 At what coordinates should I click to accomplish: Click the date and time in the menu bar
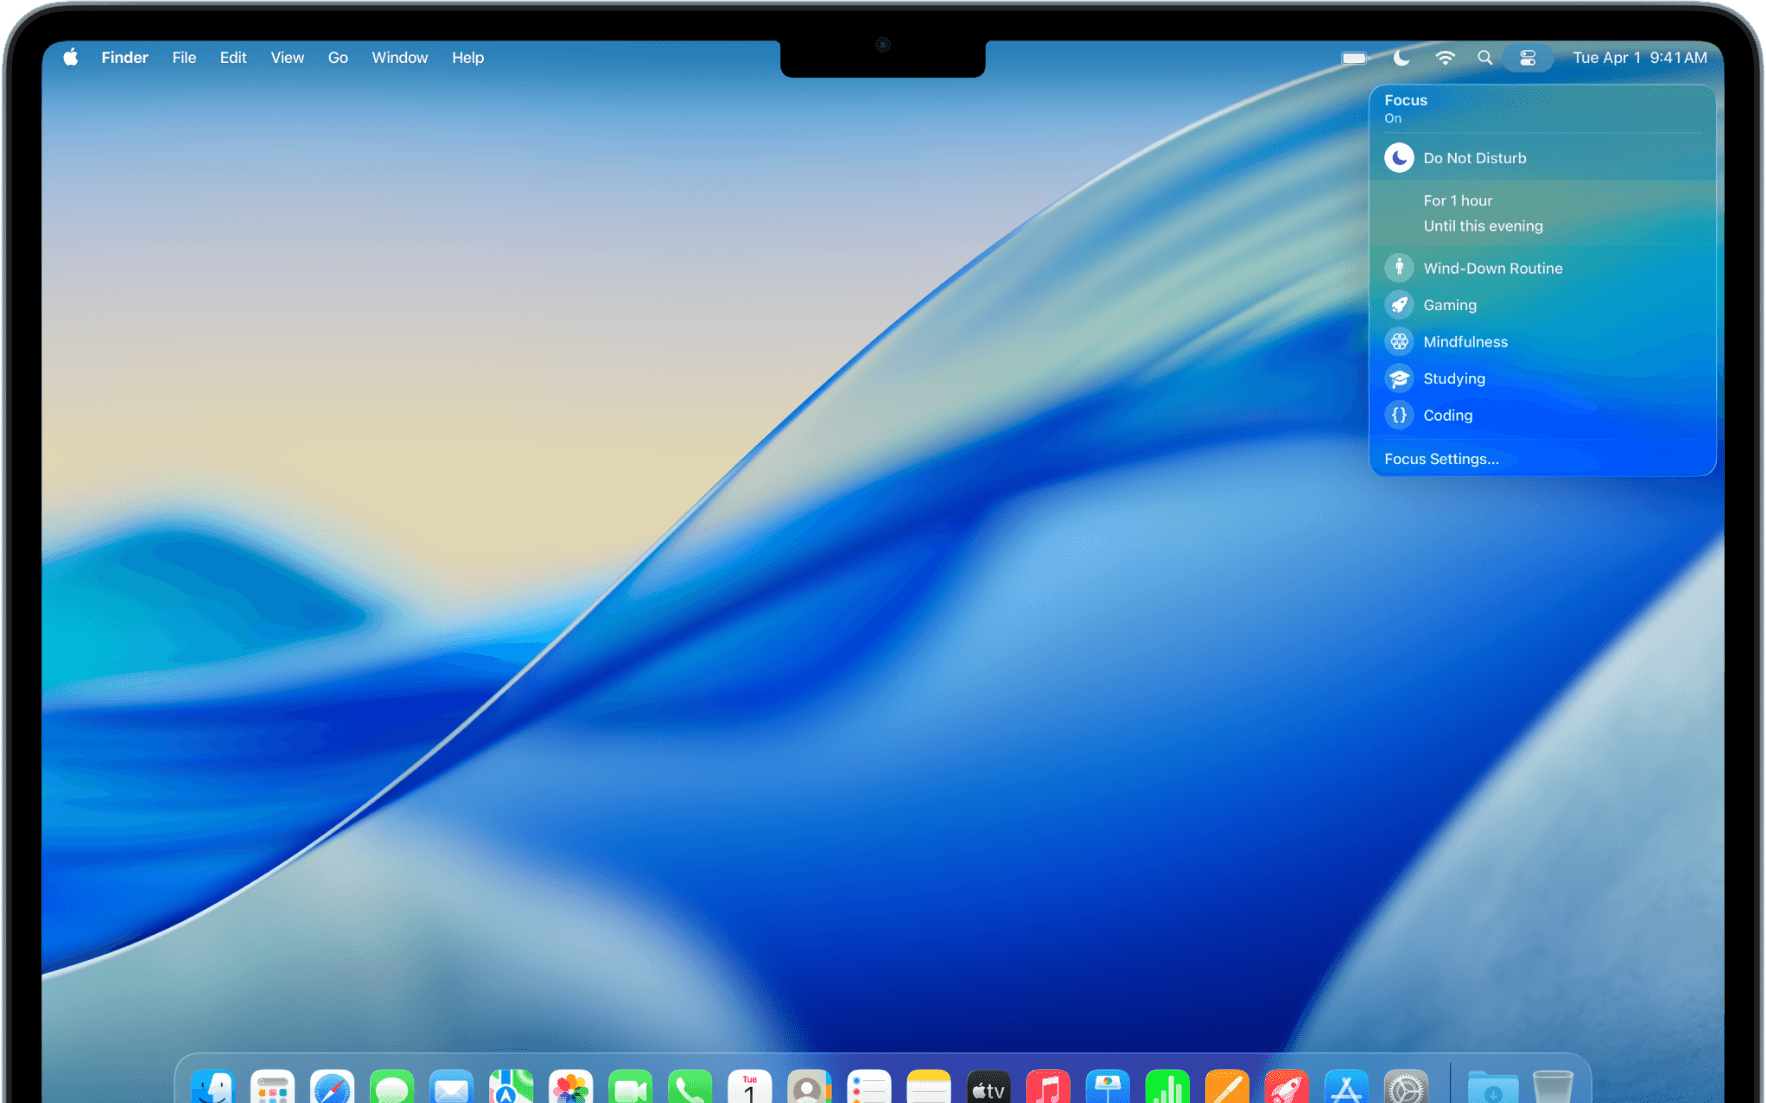pos(1640,58)
